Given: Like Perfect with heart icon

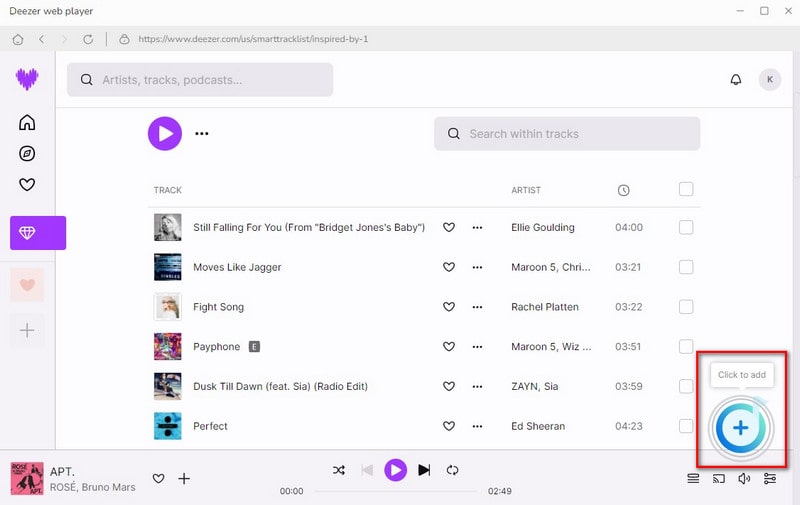Looking at the screenshot, I should [x=448, y=426].
